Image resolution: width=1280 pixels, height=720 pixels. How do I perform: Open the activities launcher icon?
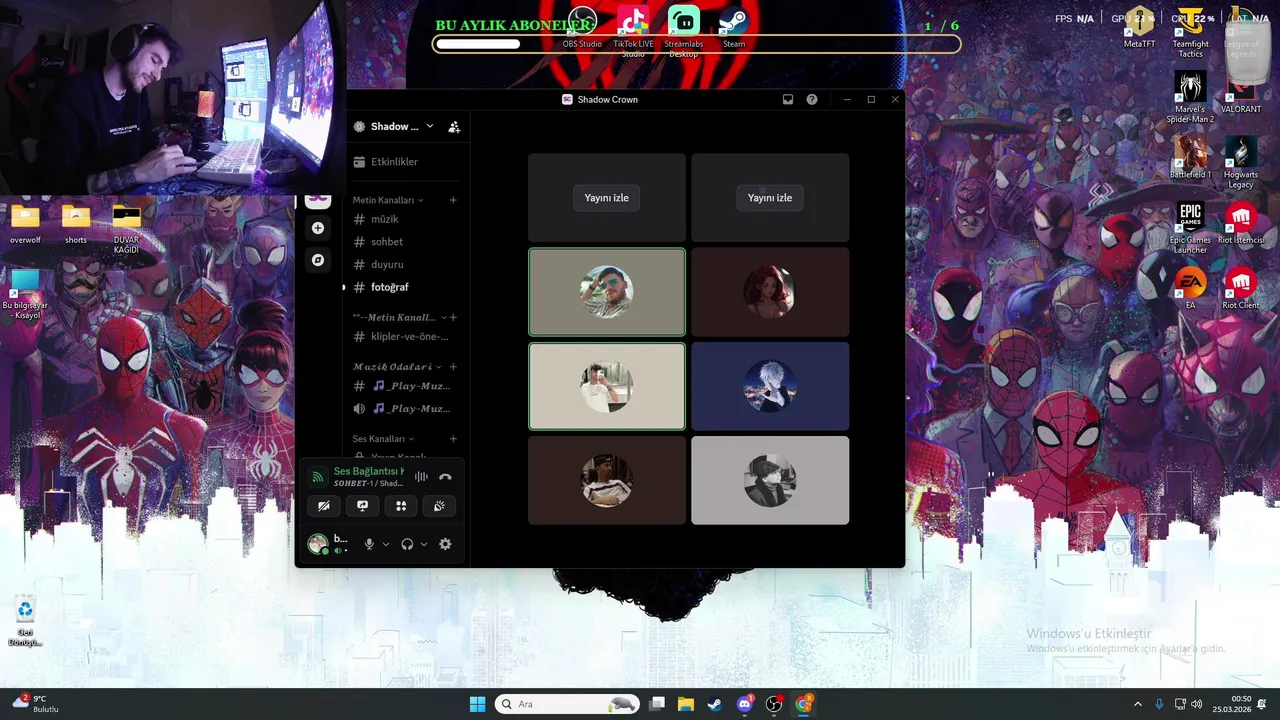tap(401, 506)
